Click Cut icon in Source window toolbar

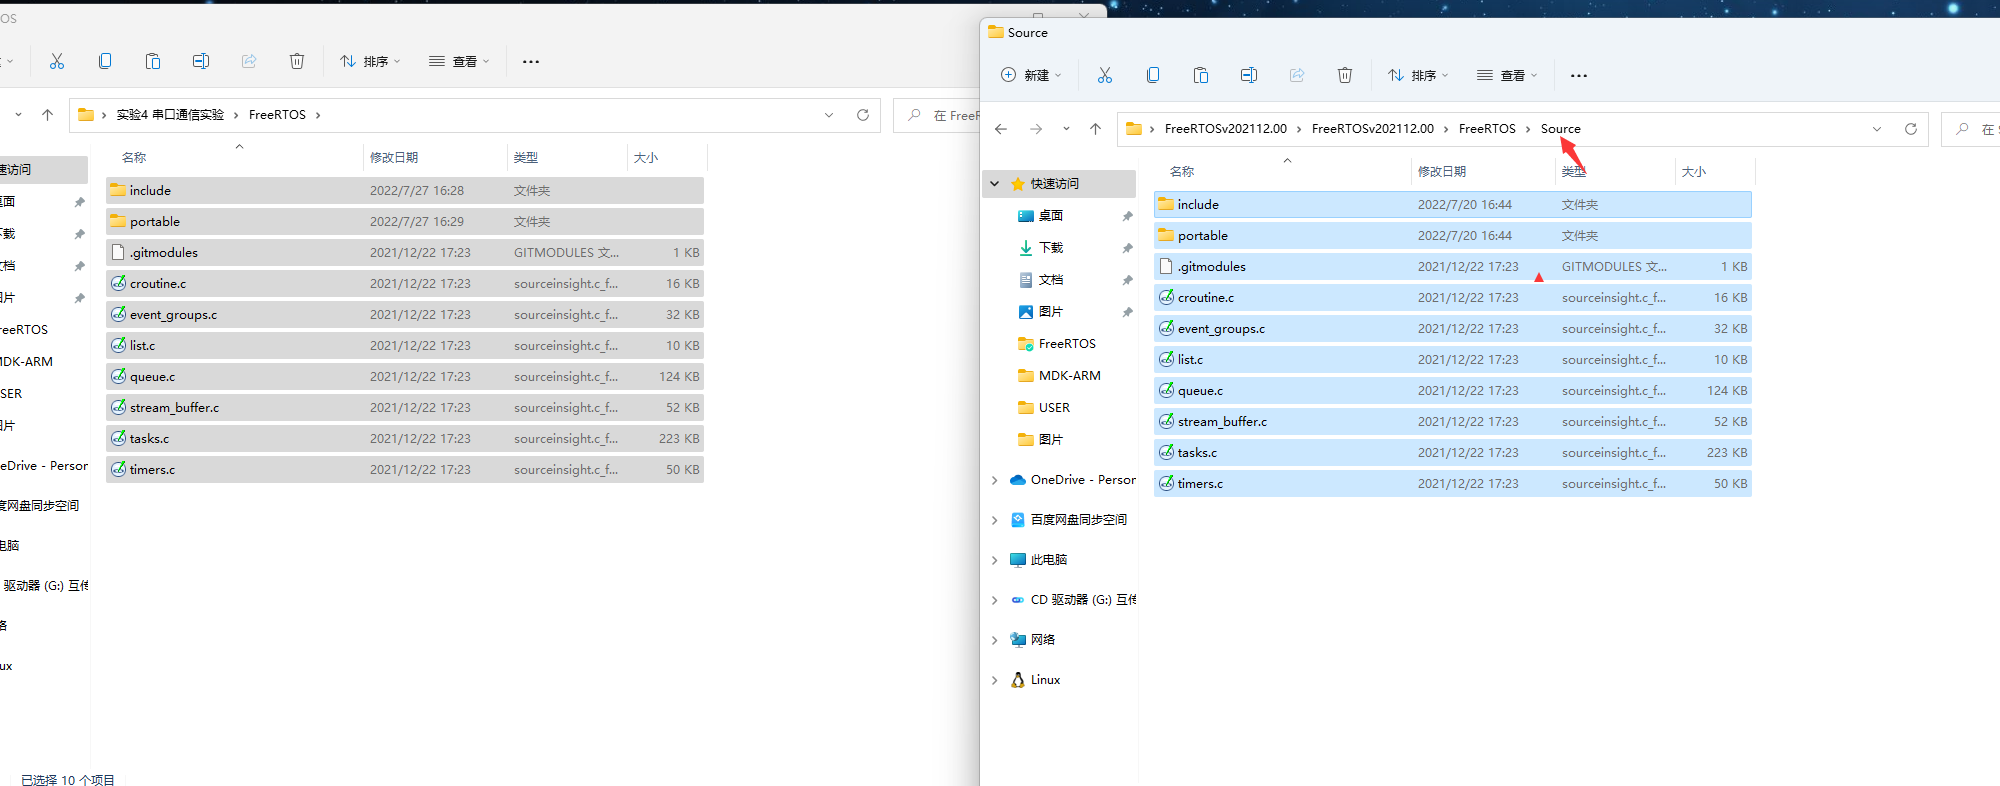click(1104, 75)
